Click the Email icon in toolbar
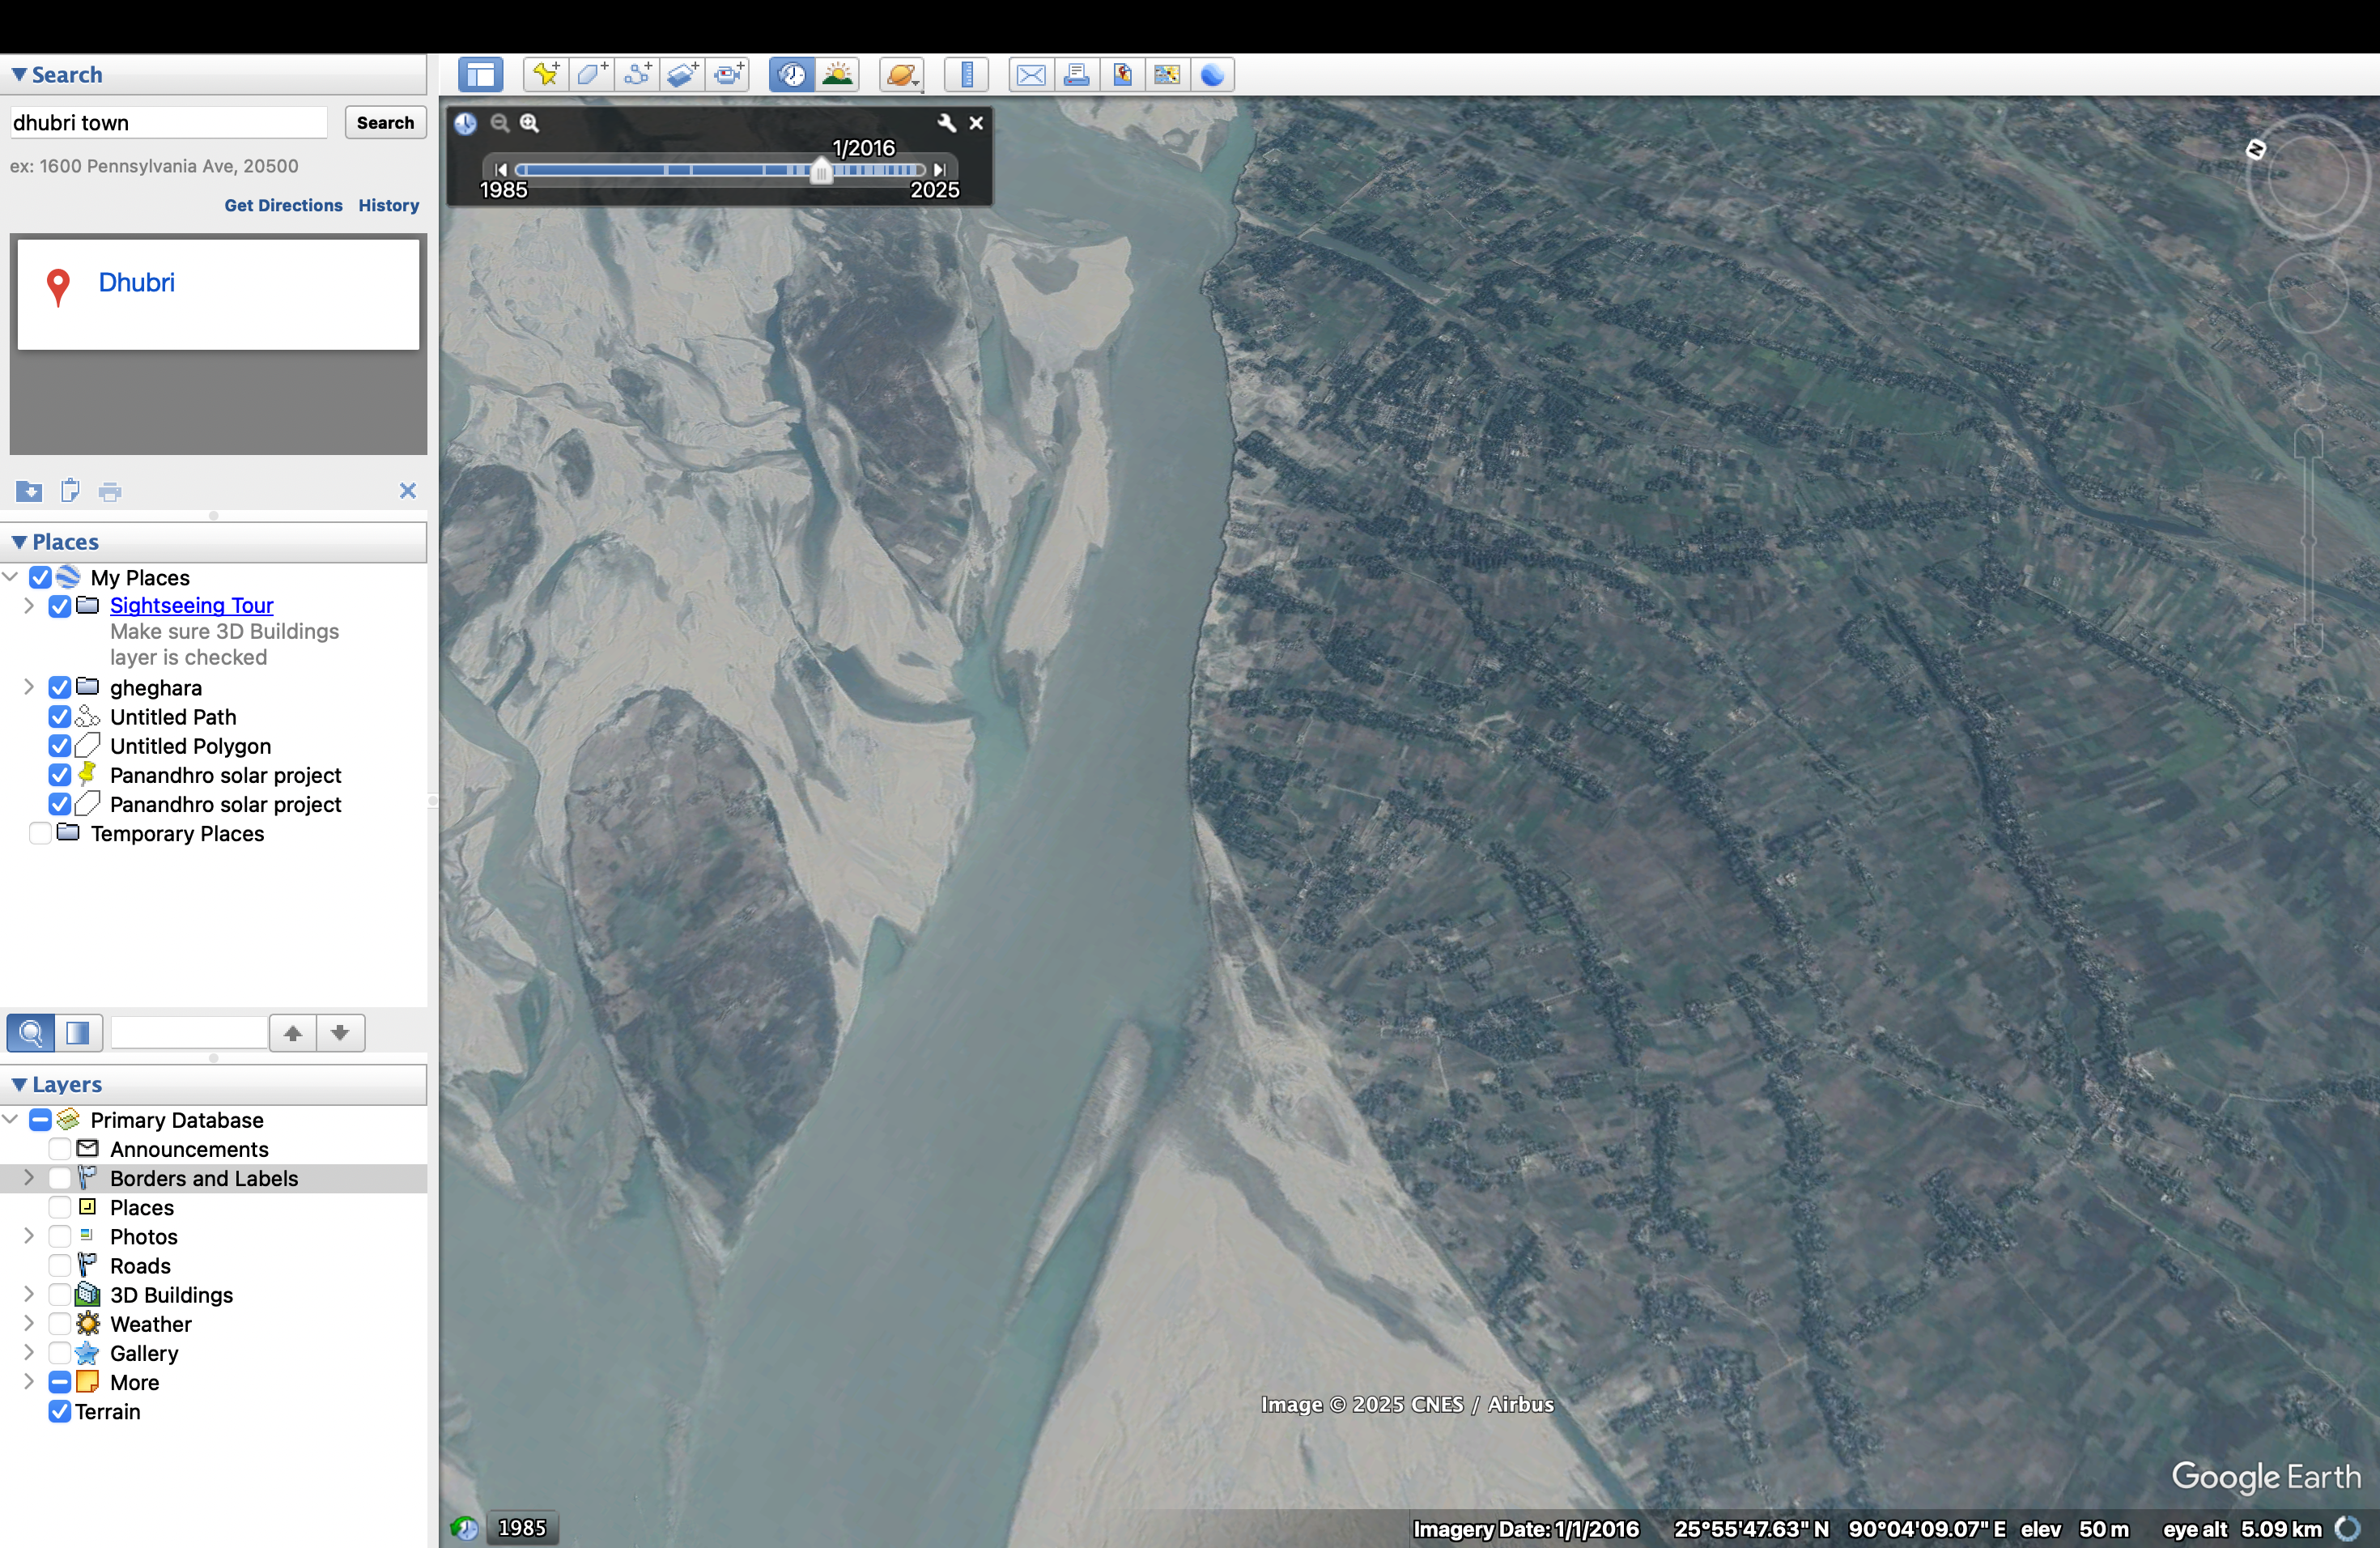 click(x=1030, y=74)
